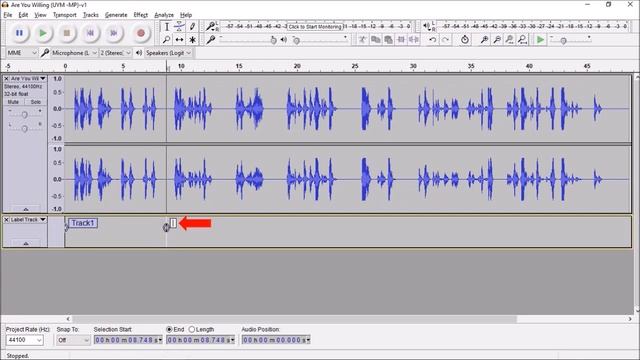
Task: Click the Paste icon in edit toolbar
Action: tap(389, 40)
